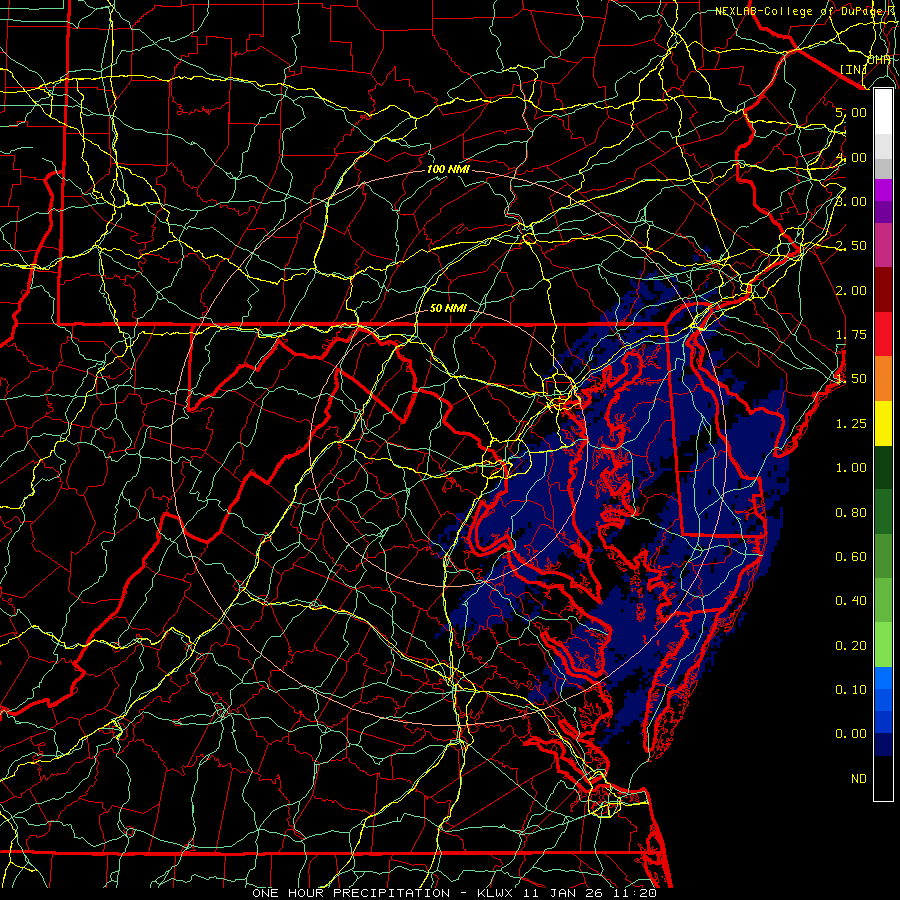900x900 pixels.
Task: Select the bright red 1.75 legend swatch
Action: point(883,334)
